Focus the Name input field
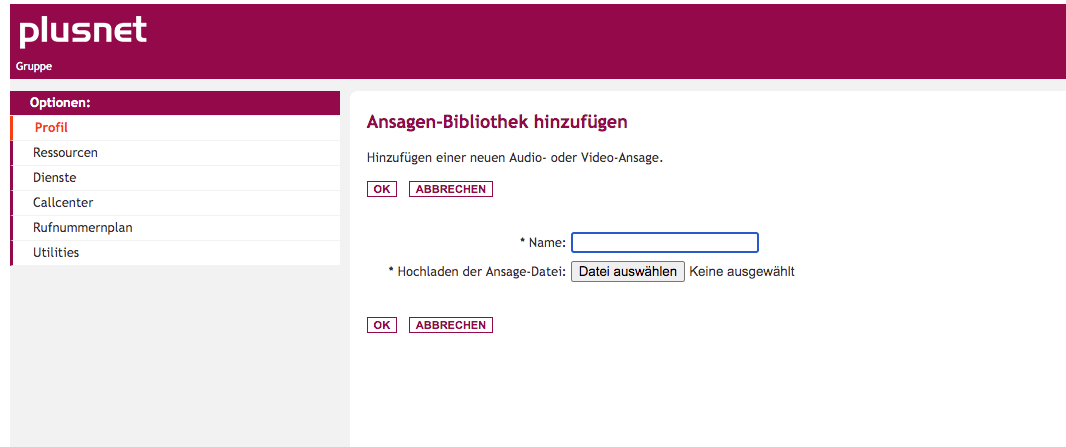The height and width of the screenshot is (447, 1066). point(665,243)
